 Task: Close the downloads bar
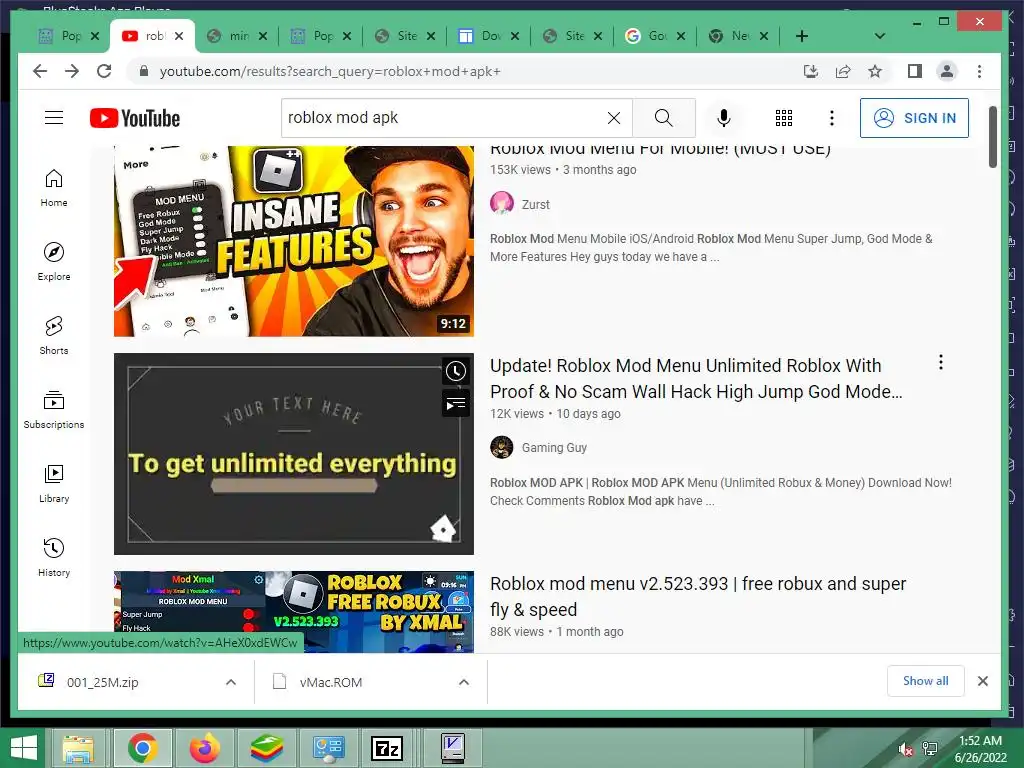click(982, 681)
